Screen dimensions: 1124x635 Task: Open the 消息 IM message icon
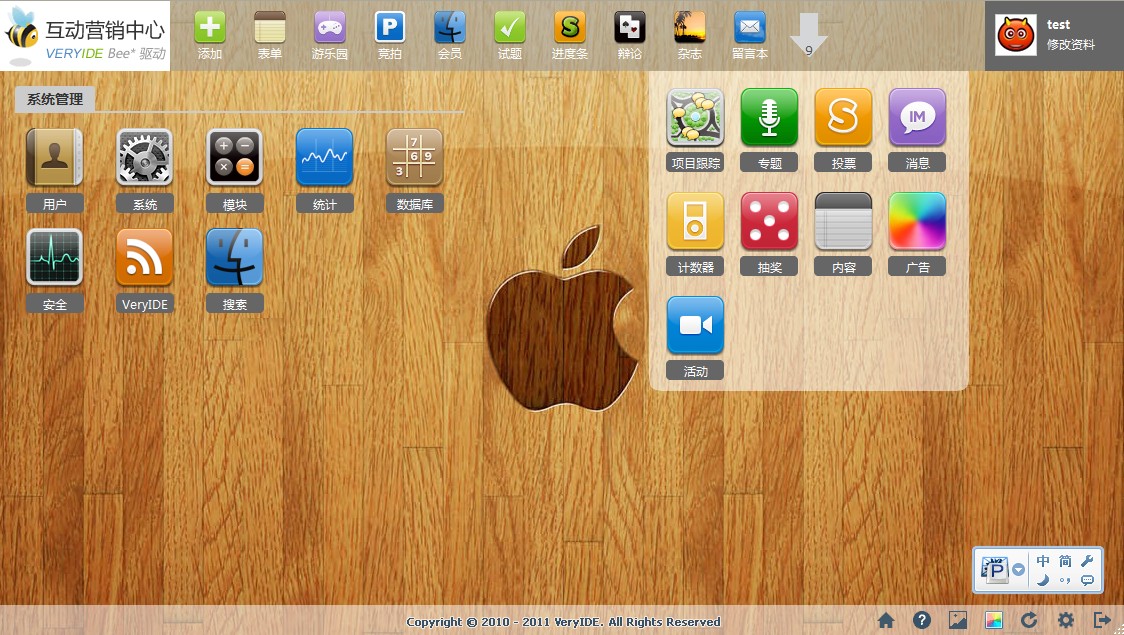pos(917,118)
